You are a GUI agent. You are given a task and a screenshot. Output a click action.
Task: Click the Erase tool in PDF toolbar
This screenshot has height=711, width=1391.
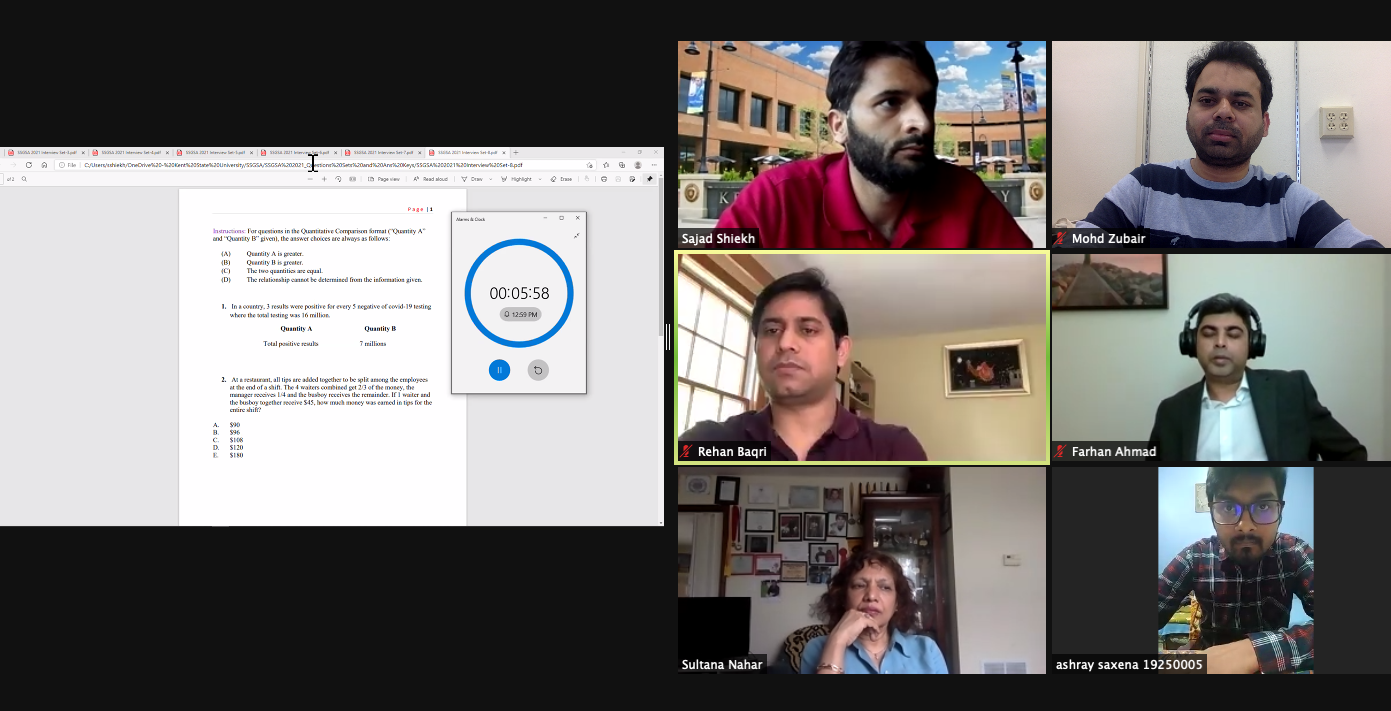coord(561,179)
